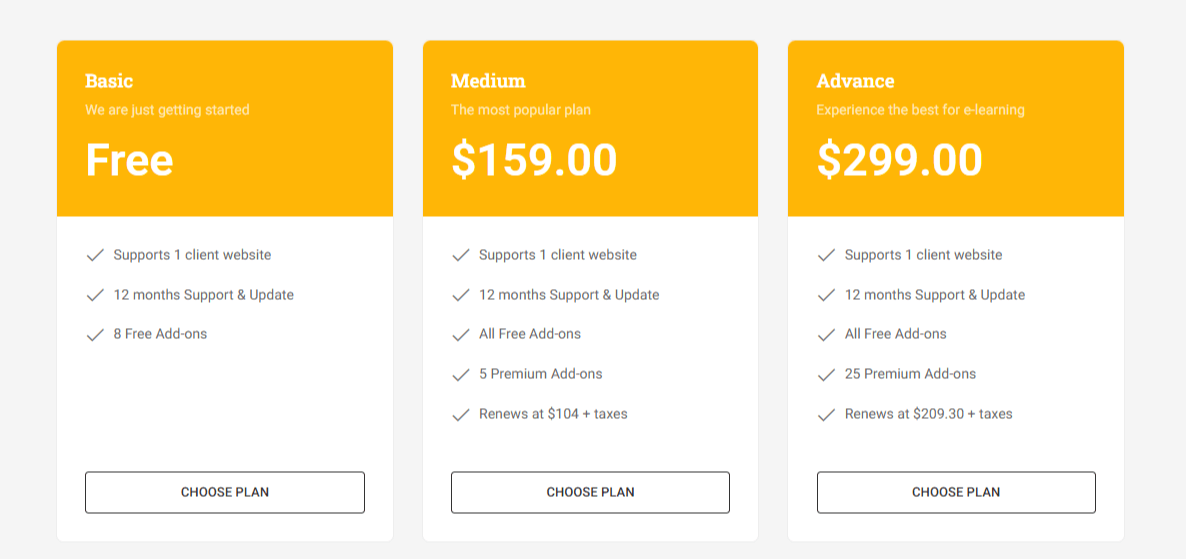Click Choose Plan button for Basic
Viewport: 1186px width, 559px height.
pyautogui.click(x=225, y=492)
